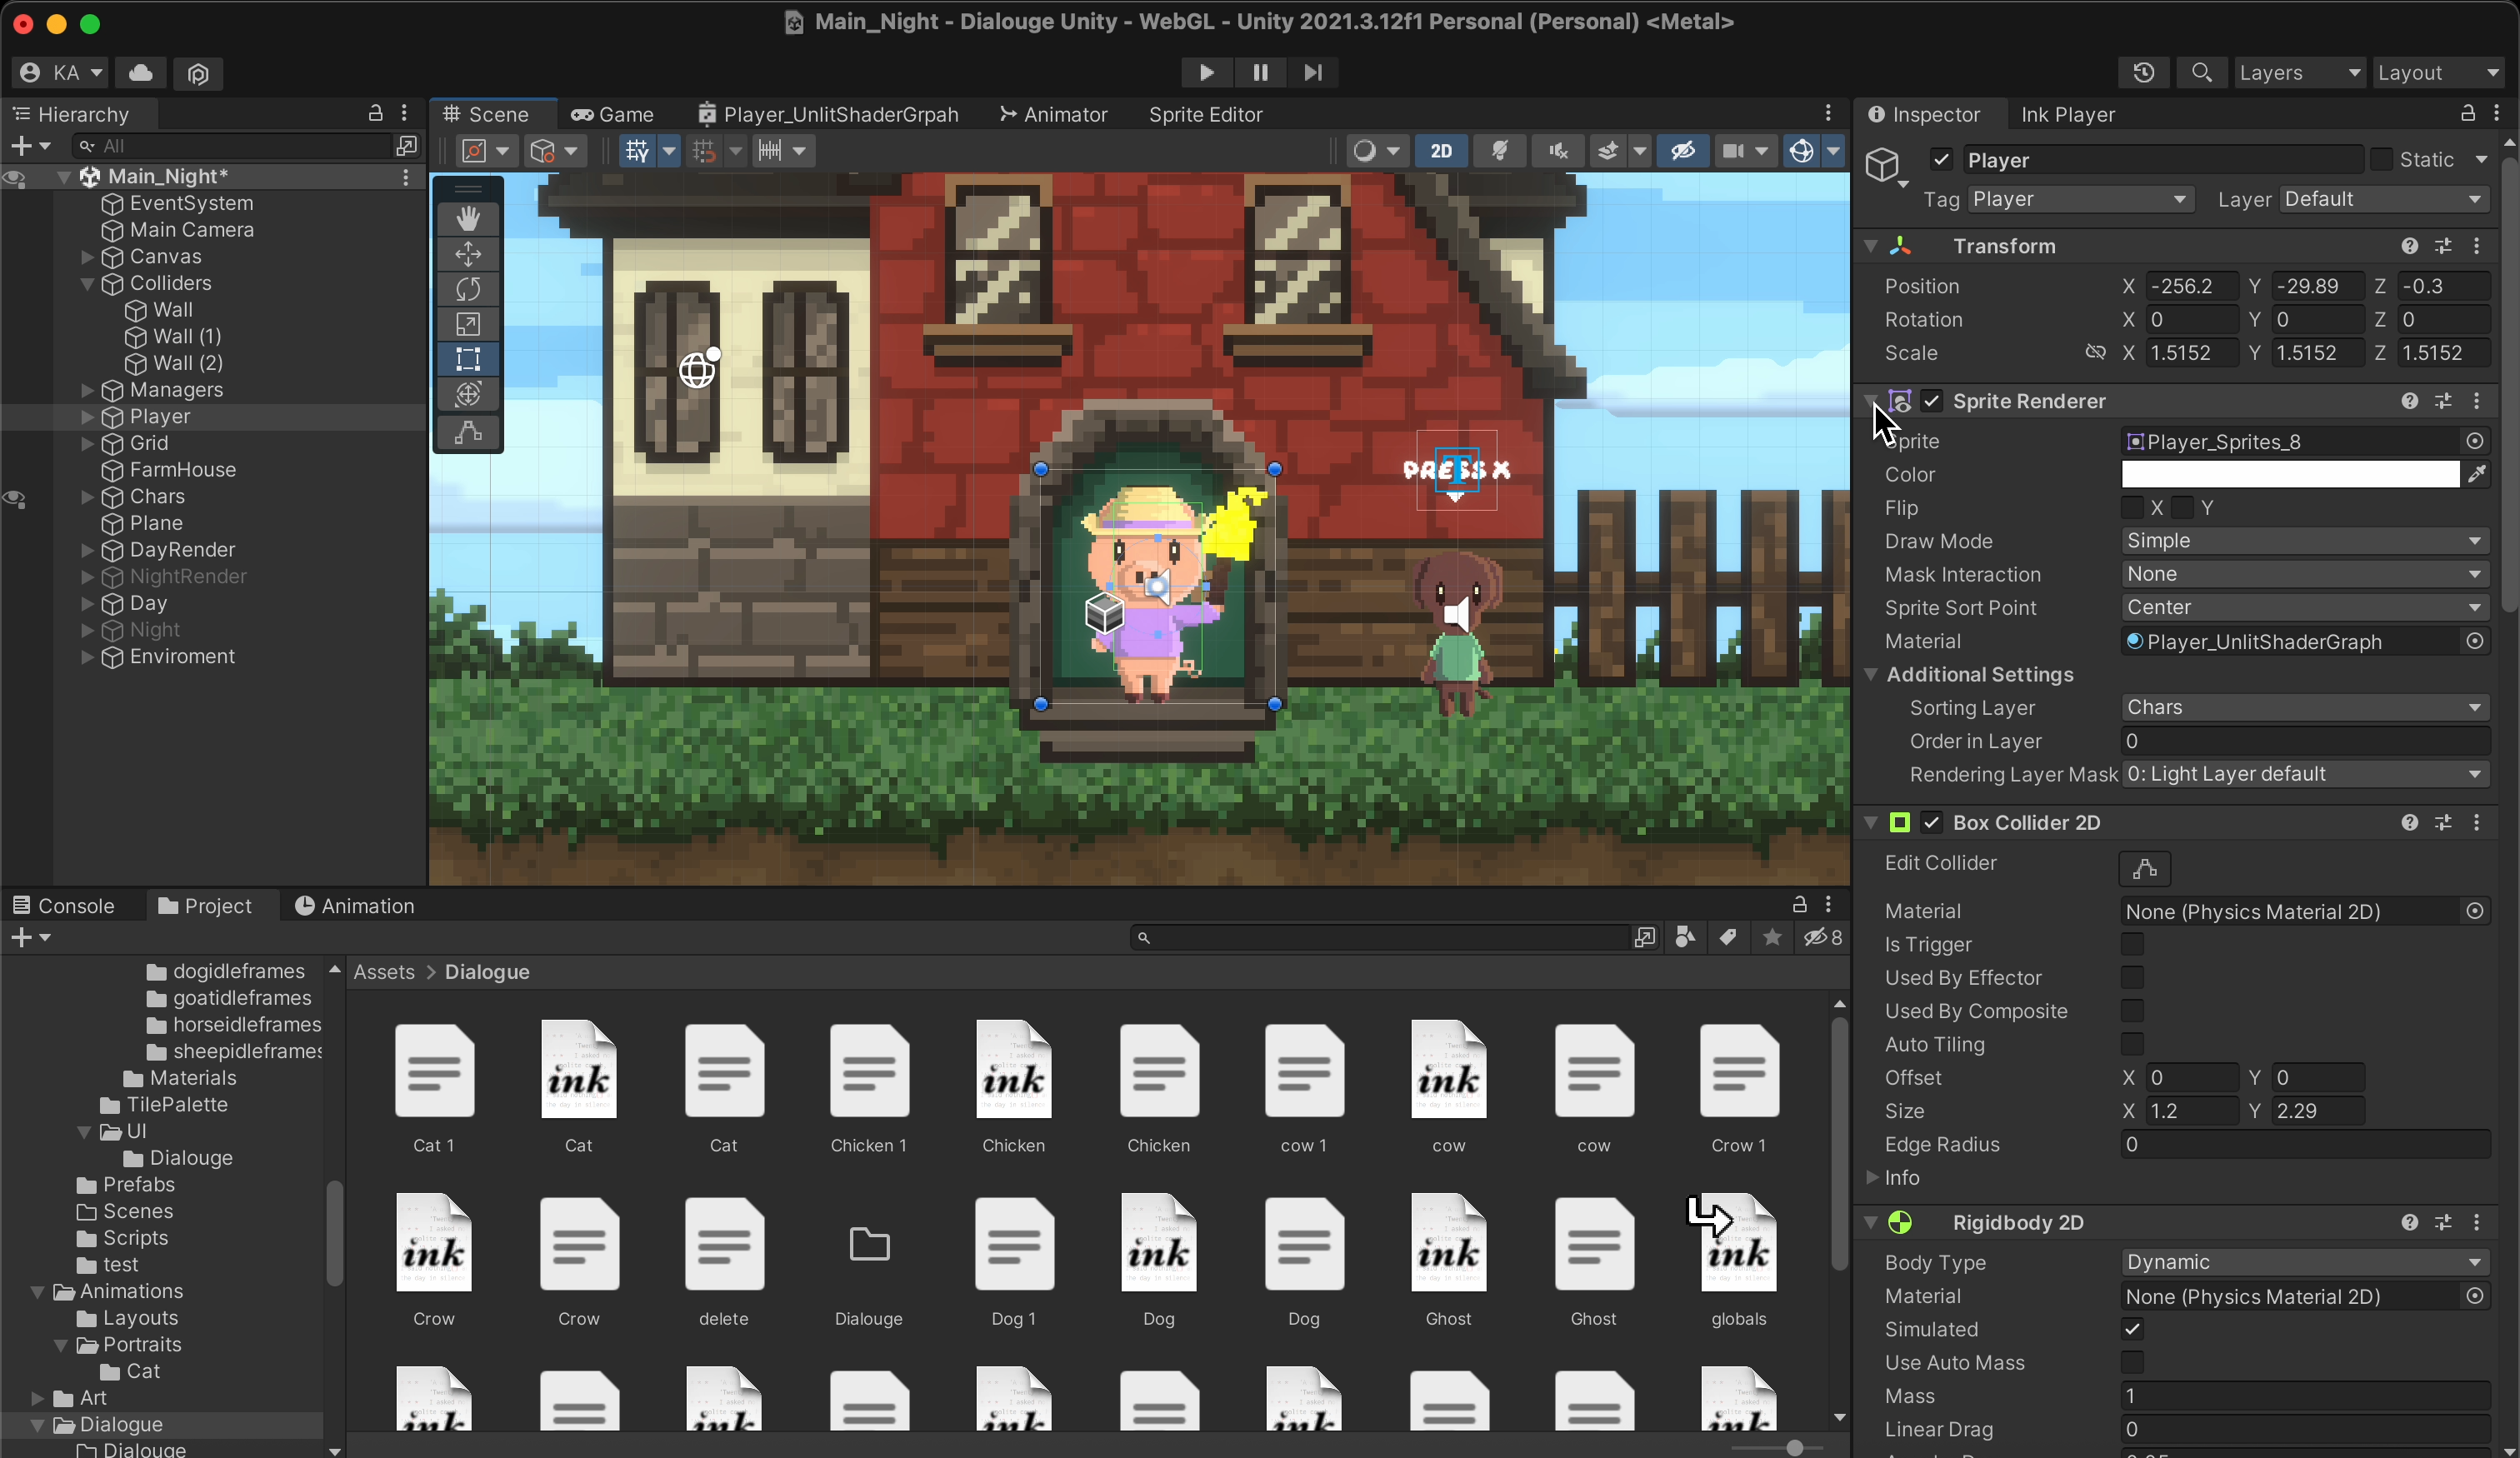This screenshot has height=1458, width=2520.
Task: Select the globals ink file thumbnail
Action: click(x=1738, y=1245)
